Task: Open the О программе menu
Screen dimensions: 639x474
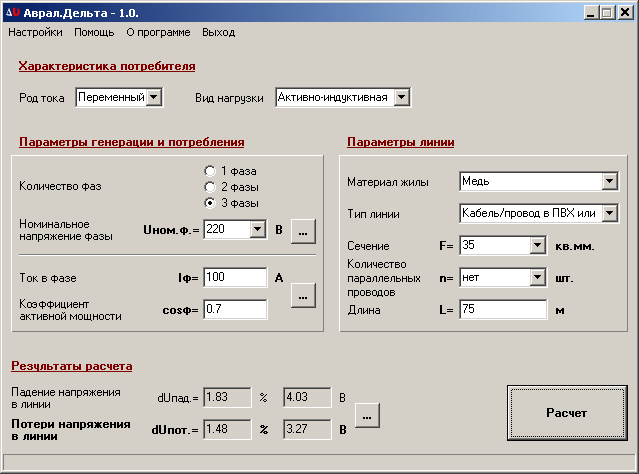Action: pyautogui.click(x=158, y=32)
